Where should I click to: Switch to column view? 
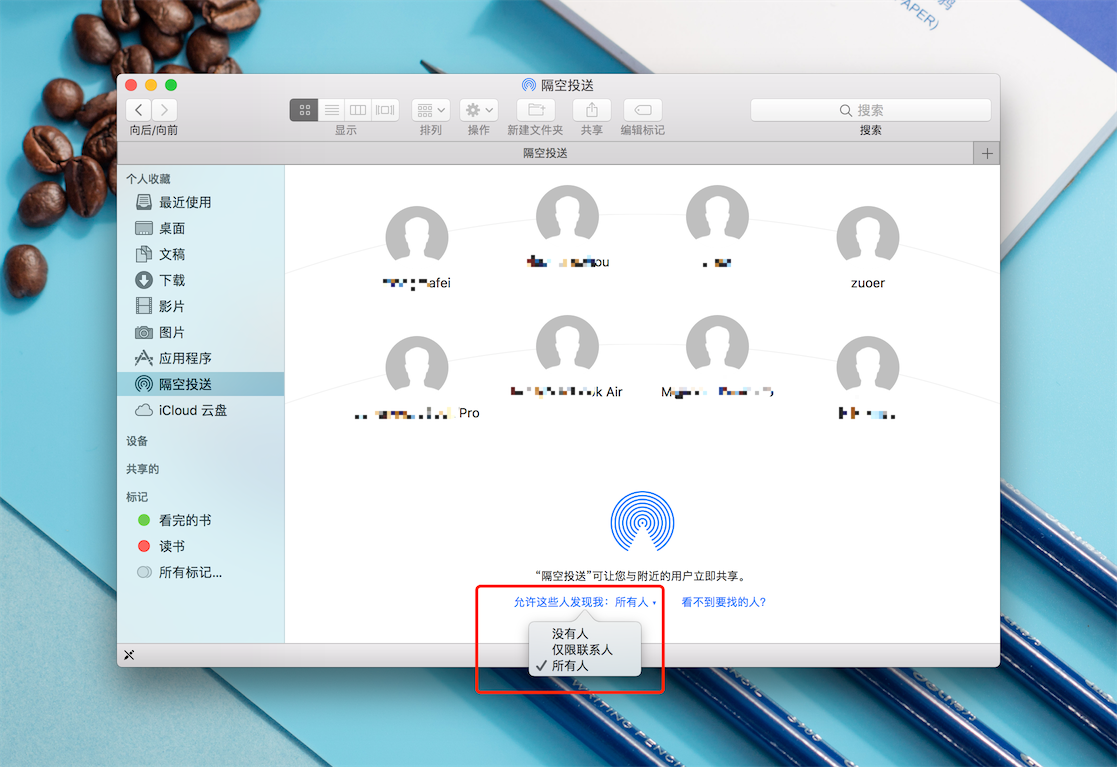pyautogui.click(x=358, y=110)
